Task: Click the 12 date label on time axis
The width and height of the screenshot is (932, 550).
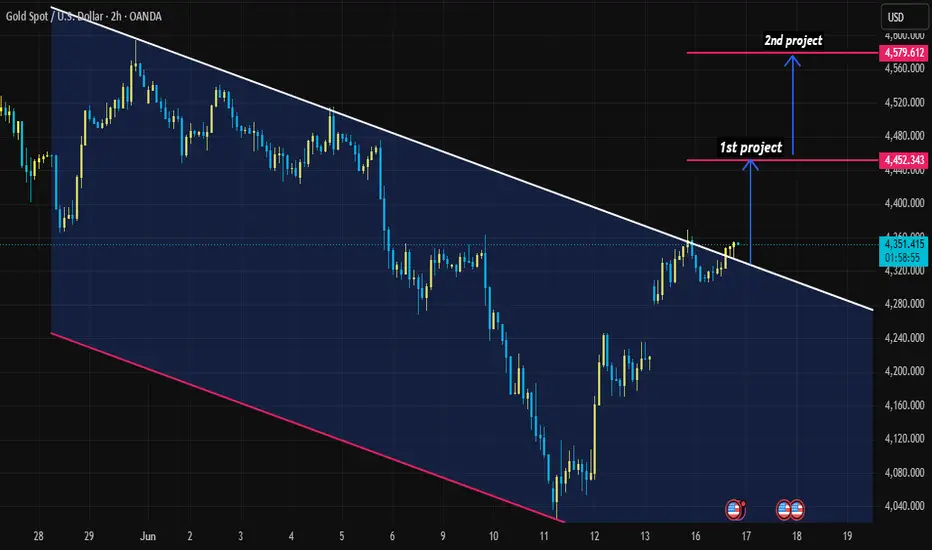Action: click(x=594, y=536)
